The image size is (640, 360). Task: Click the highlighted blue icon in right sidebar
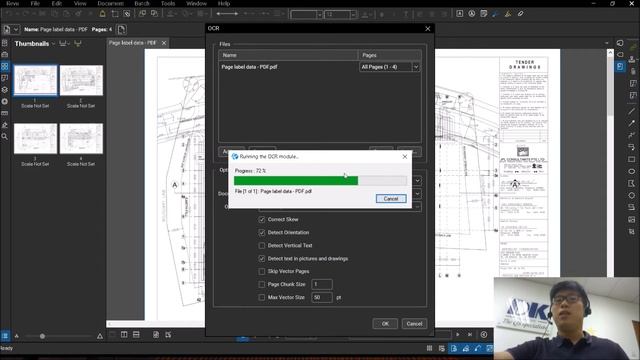(620, 66)
